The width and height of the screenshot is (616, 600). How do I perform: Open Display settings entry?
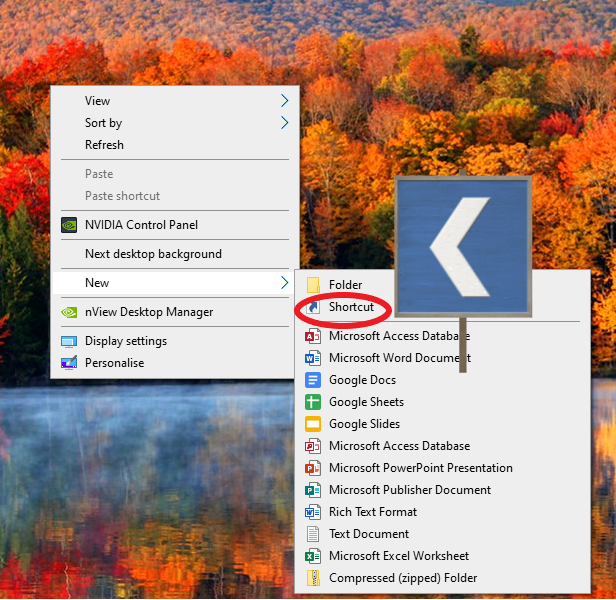(175, 341)
